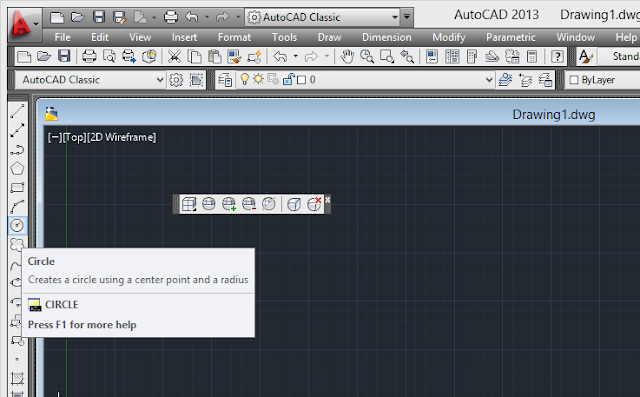The height and width of the screenshot is (397, 640).
Task: Click the Help question mark icon
Action: pyautogui.click(x=557, y=56)
